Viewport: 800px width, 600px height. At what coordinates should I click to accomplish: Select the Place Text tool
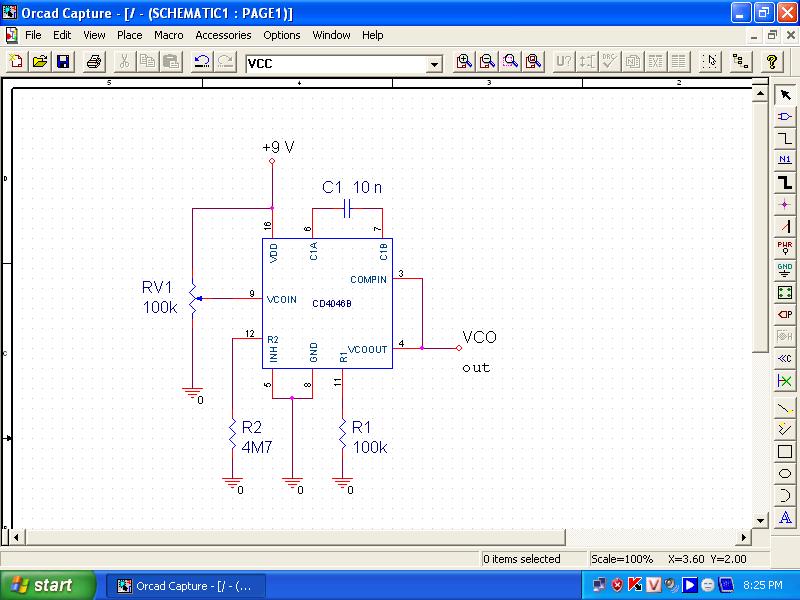tap(785, 517)
